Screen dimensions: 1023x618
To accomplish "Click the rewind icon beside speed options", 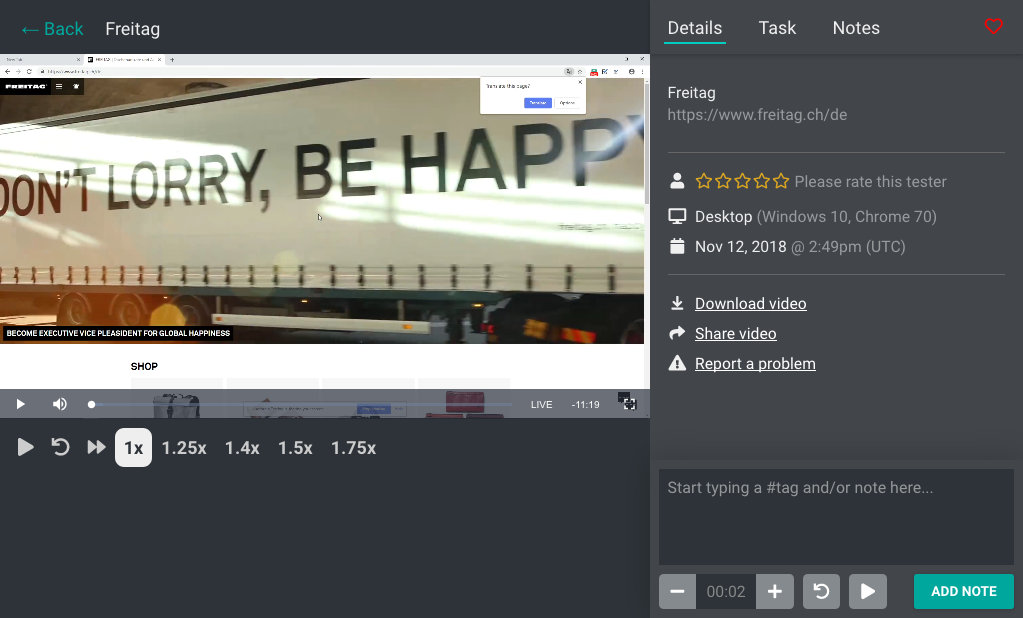I will 61,448.
